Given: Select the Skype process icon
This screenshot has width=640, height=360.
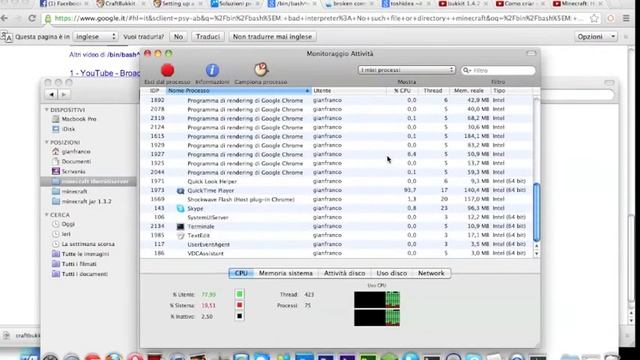Looking at the screenshot, I should pos(180,209).
